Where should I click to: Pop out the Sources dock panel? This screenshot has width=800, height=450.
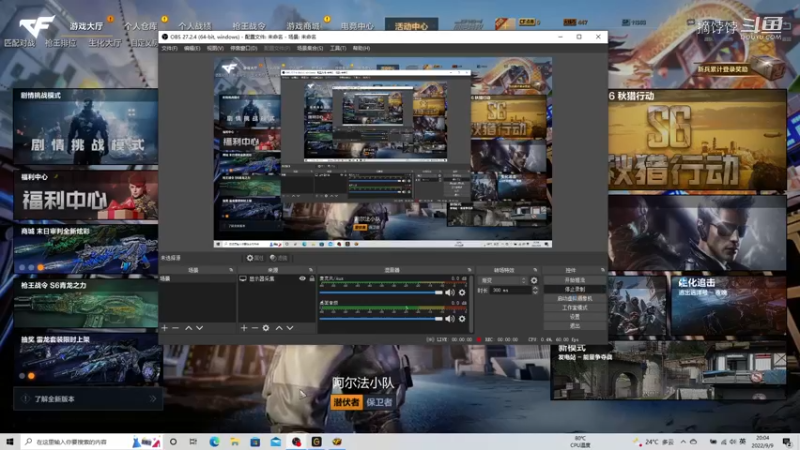coord(311,270)
